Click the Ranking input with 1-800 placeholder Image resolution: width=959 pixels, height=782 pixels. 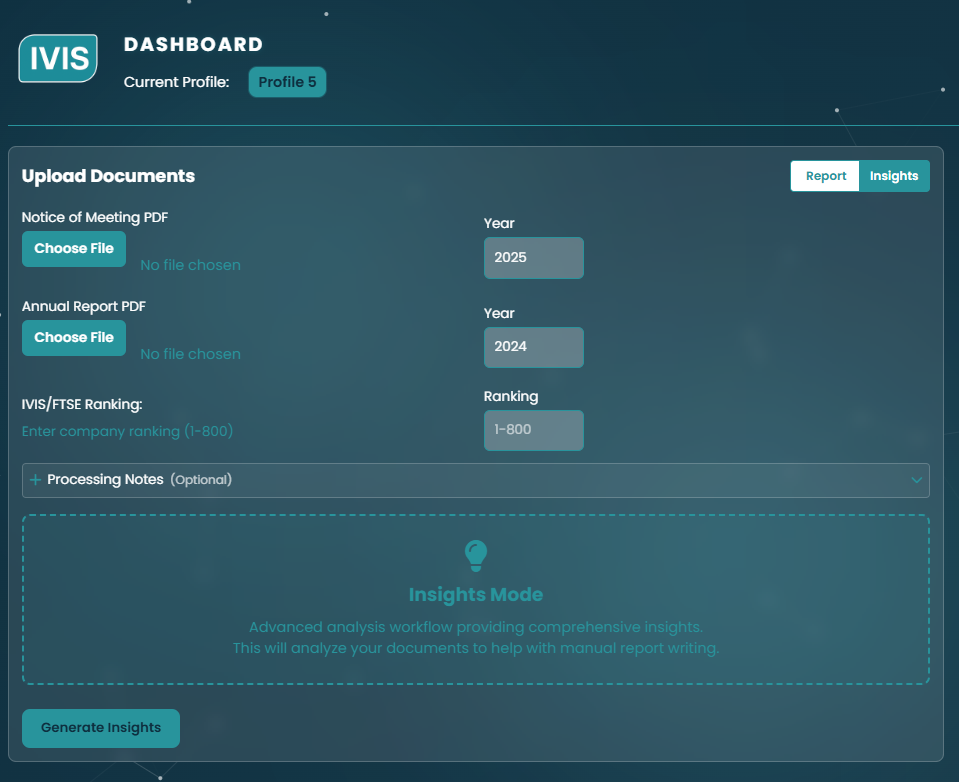[x=533, y=430]
